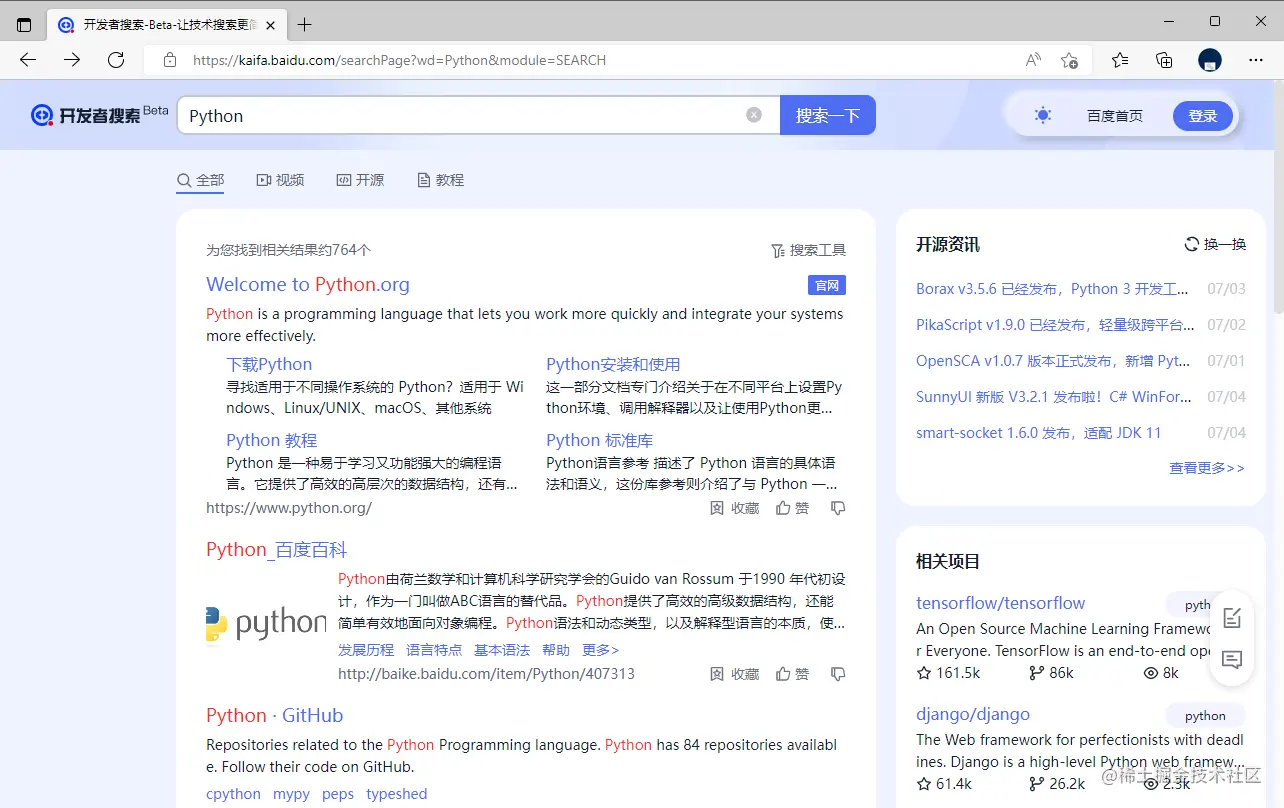Switch to the 开源 tab
The height and width of the screenshot is (808, 1284).
click(360, 180)
